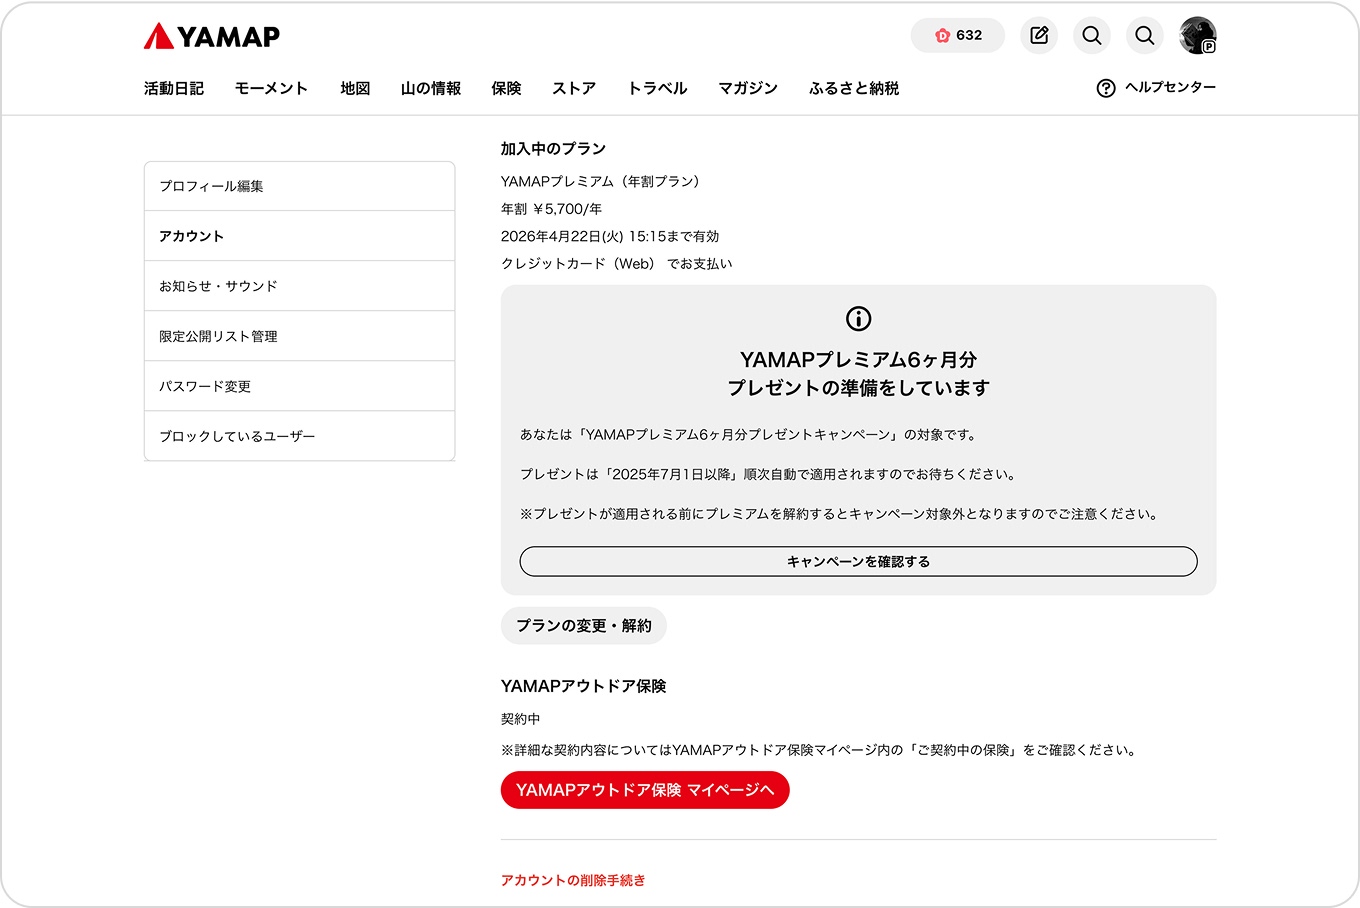Open the DOMO points badge showing 632
This screenshot has height=908, width=1360.
click(x=957, y=35)
